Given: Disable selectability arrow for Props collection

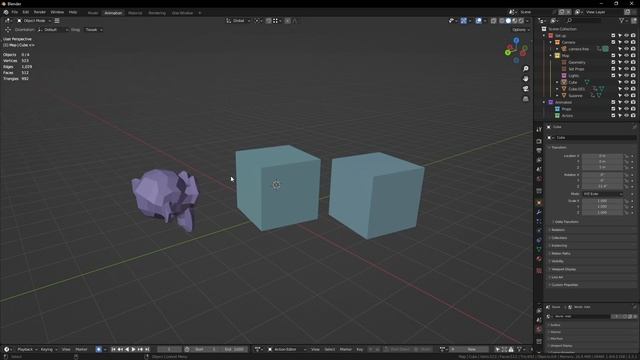Looking at the screenshot, I should coord(620,109).
